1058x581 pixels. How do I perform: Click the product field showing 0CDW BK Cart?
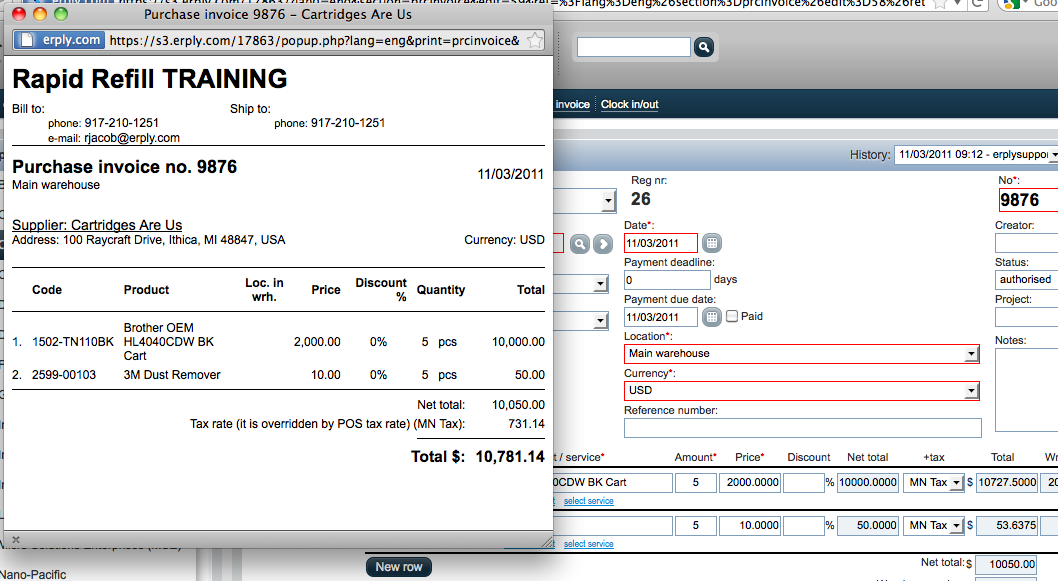pyautogui.click(x=613, y=482)
